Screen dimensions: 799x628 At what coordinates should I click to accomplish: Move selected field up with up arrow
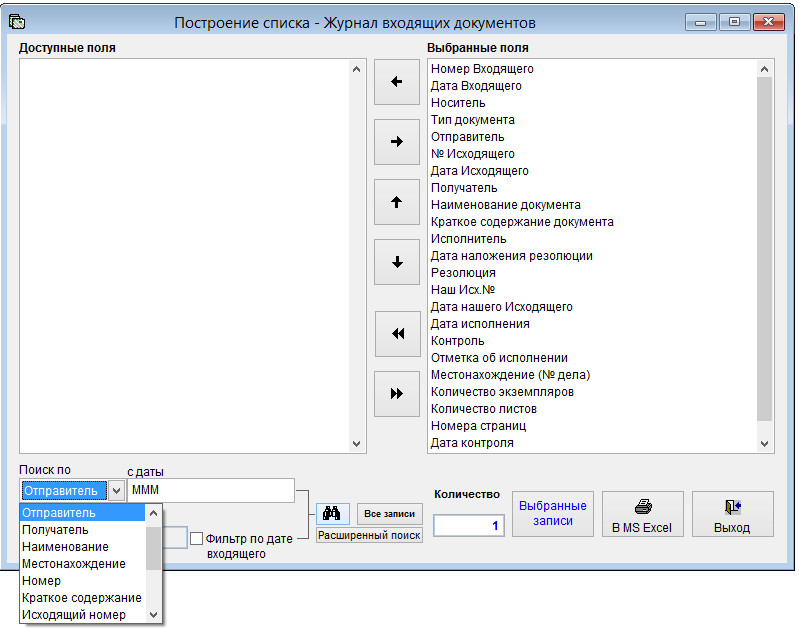(396, 202)
